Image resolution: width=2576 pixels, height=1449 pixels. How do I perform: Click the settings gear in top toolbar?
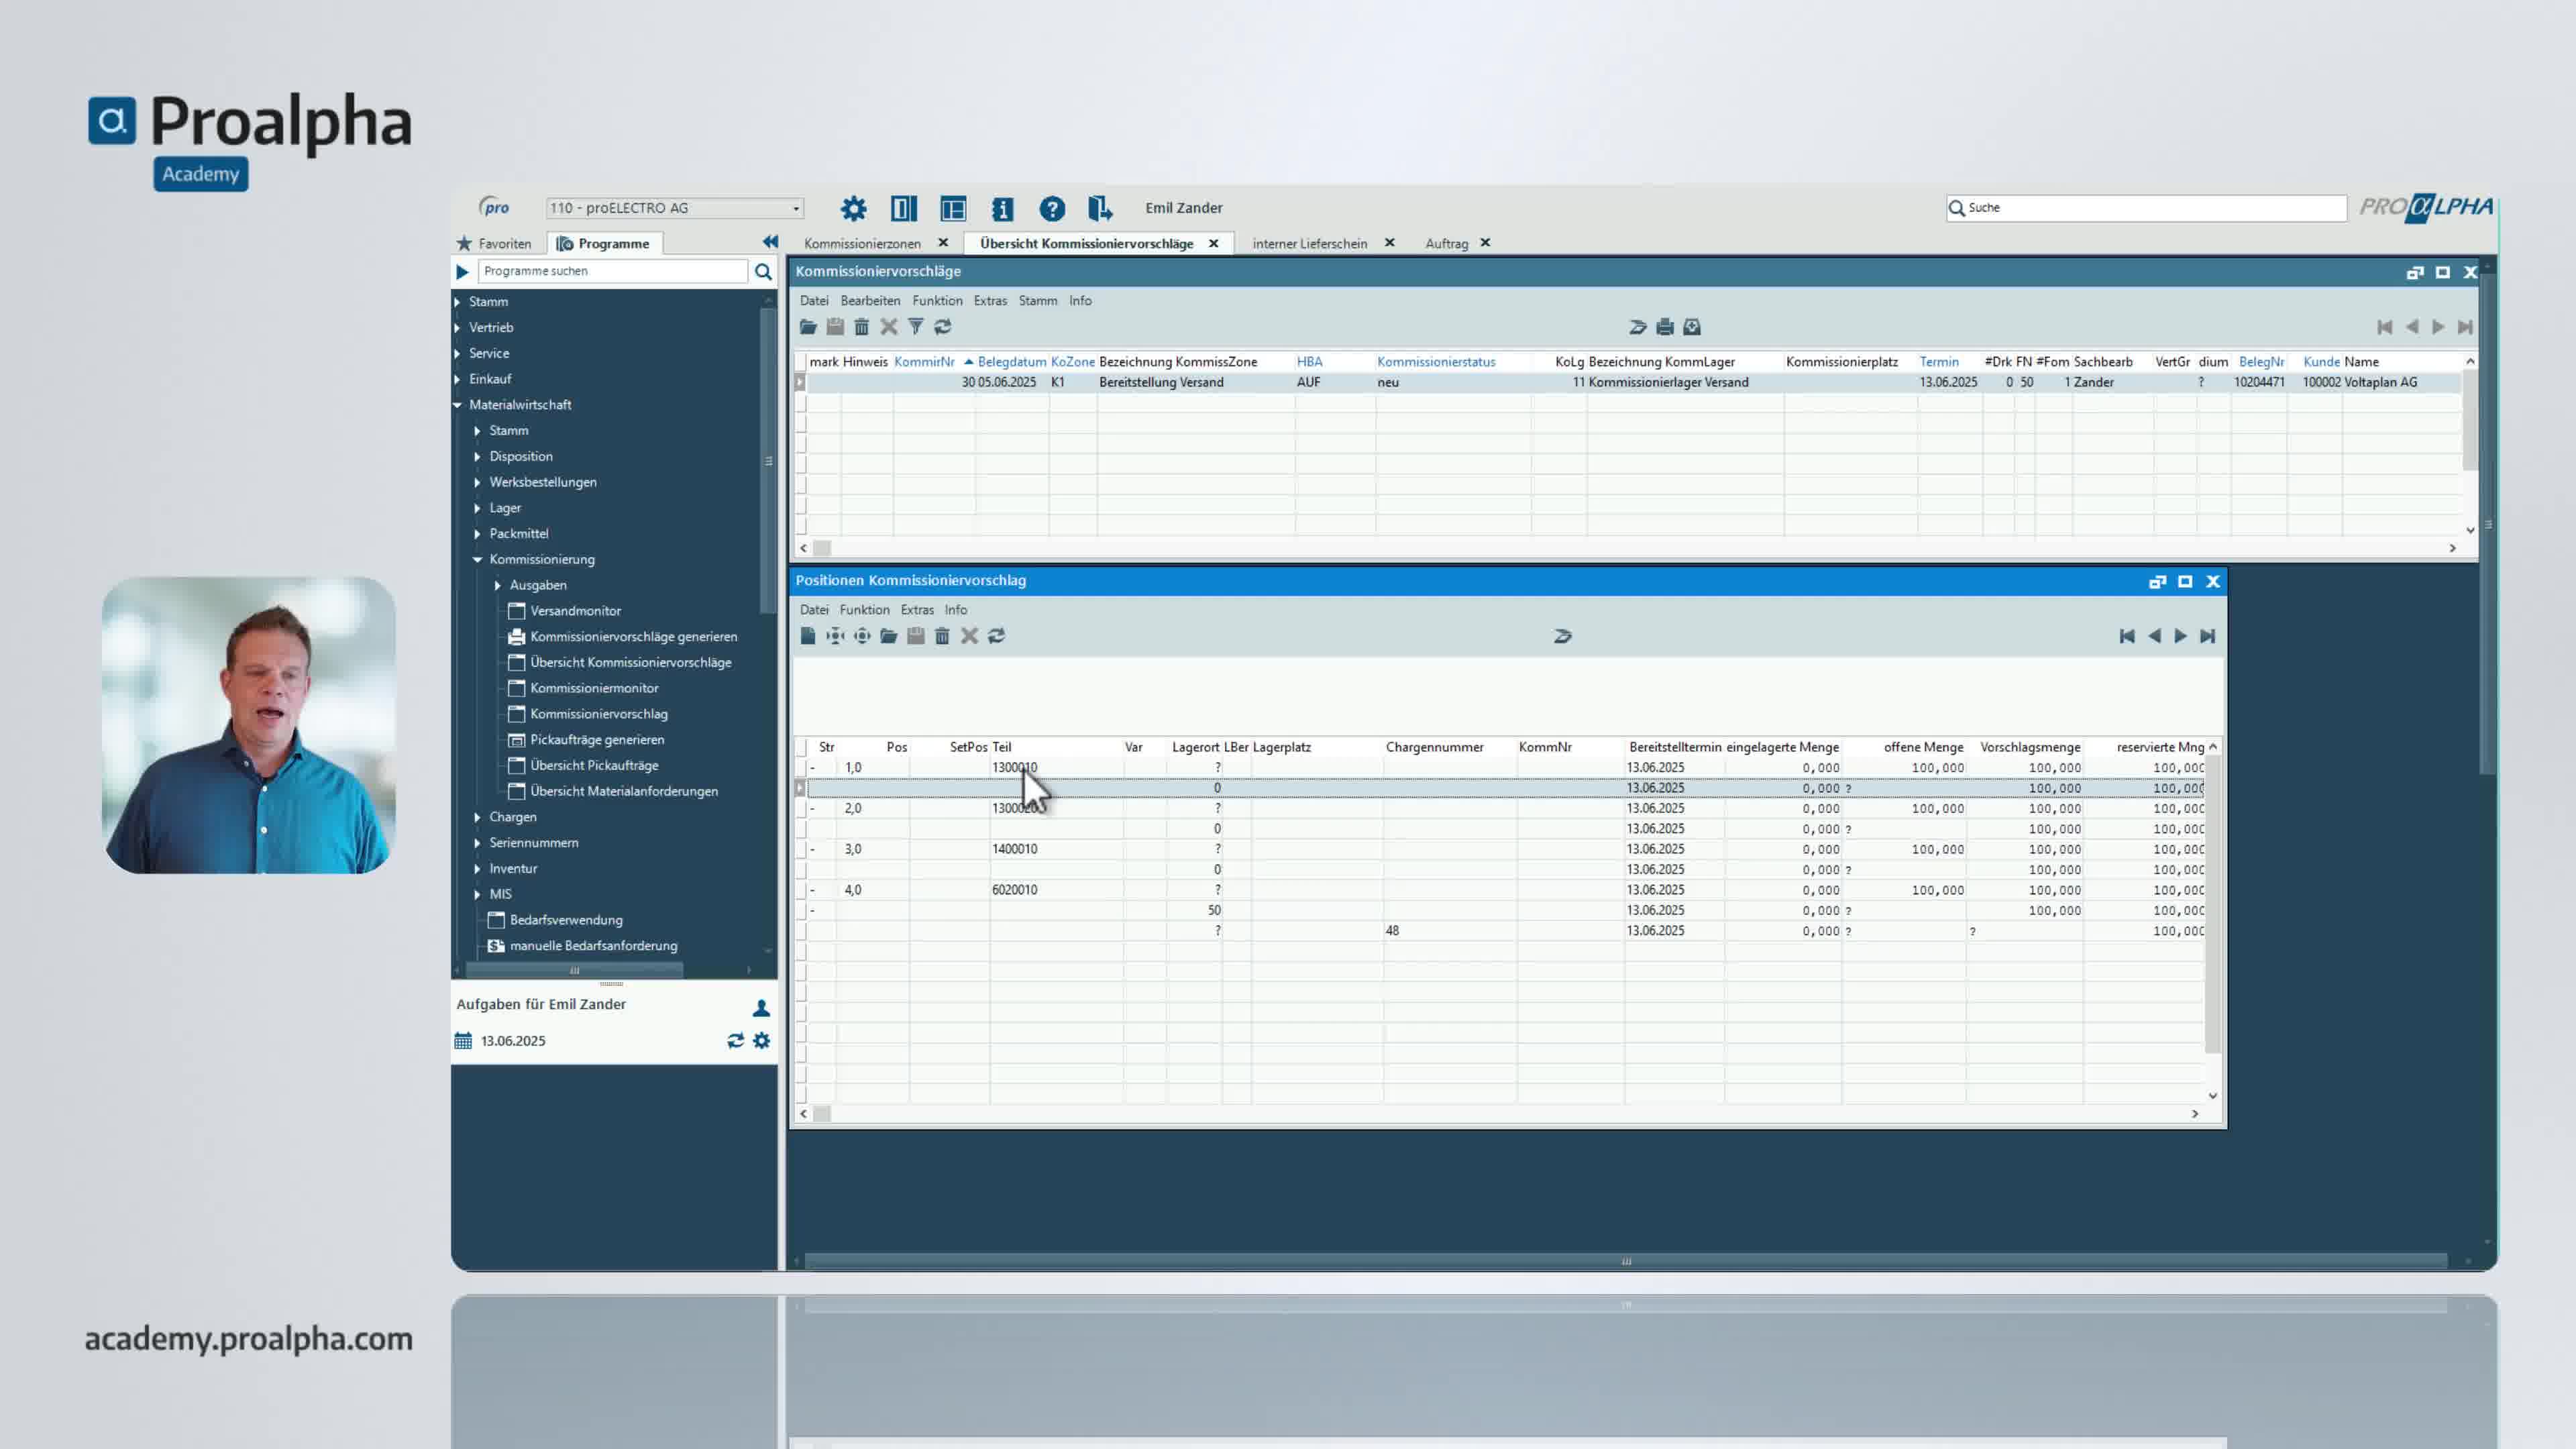tap(853, 208)
